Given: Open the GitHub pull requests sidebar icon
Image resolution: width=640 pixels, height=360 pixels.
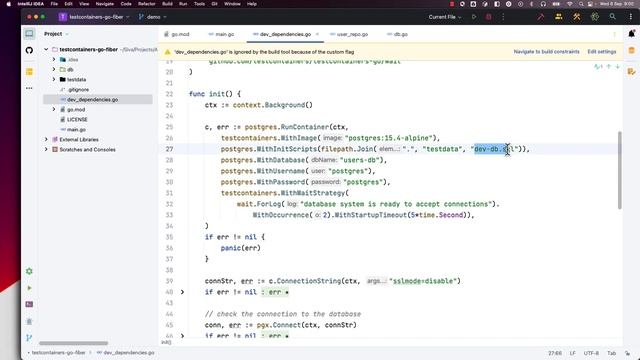Looking at the screenshot, I should pyautogui.click(x=29, y=51).
